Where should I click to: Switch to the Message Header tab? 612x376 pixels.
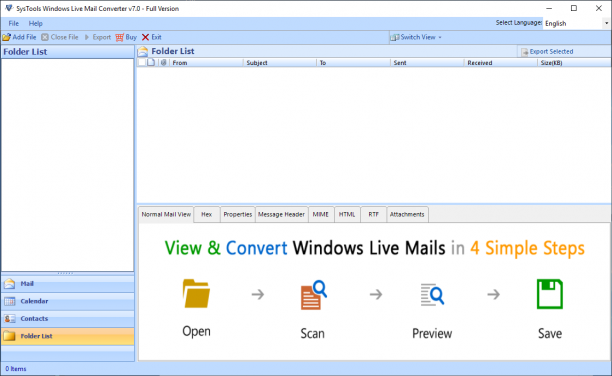(281, 214)
